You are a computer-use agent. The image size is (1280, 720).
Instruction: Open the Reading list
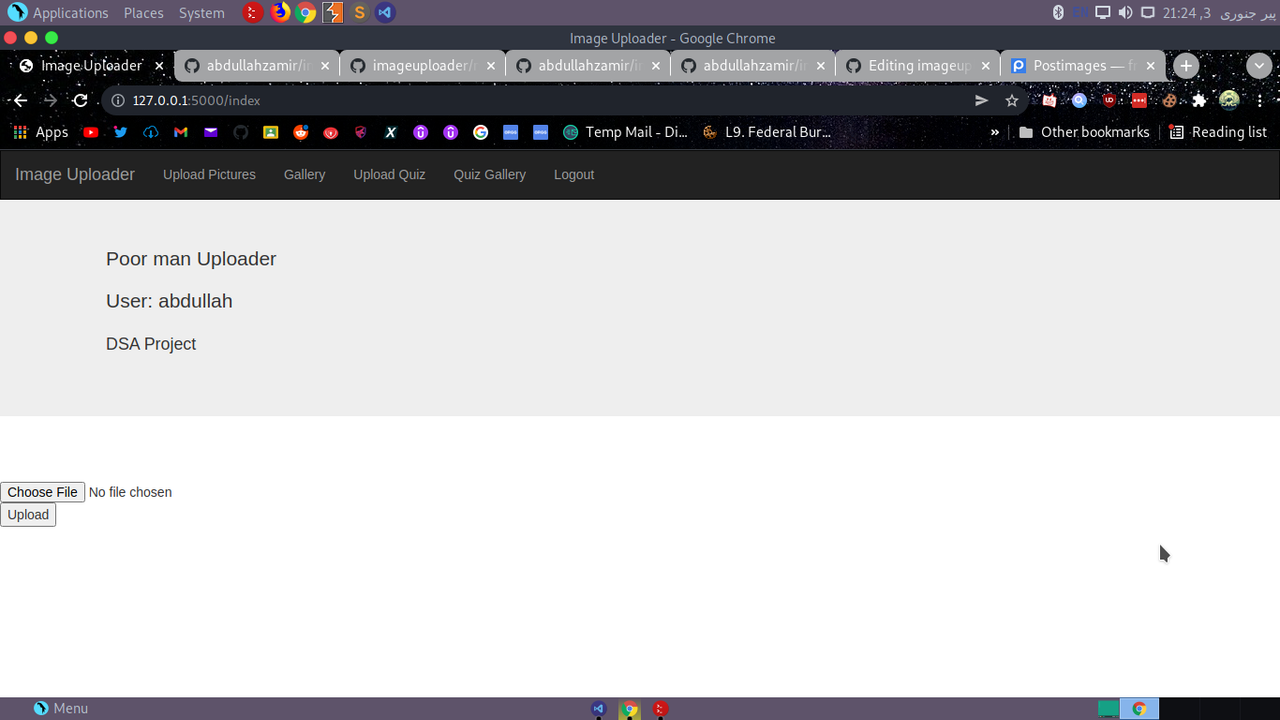pos(1218,132)
